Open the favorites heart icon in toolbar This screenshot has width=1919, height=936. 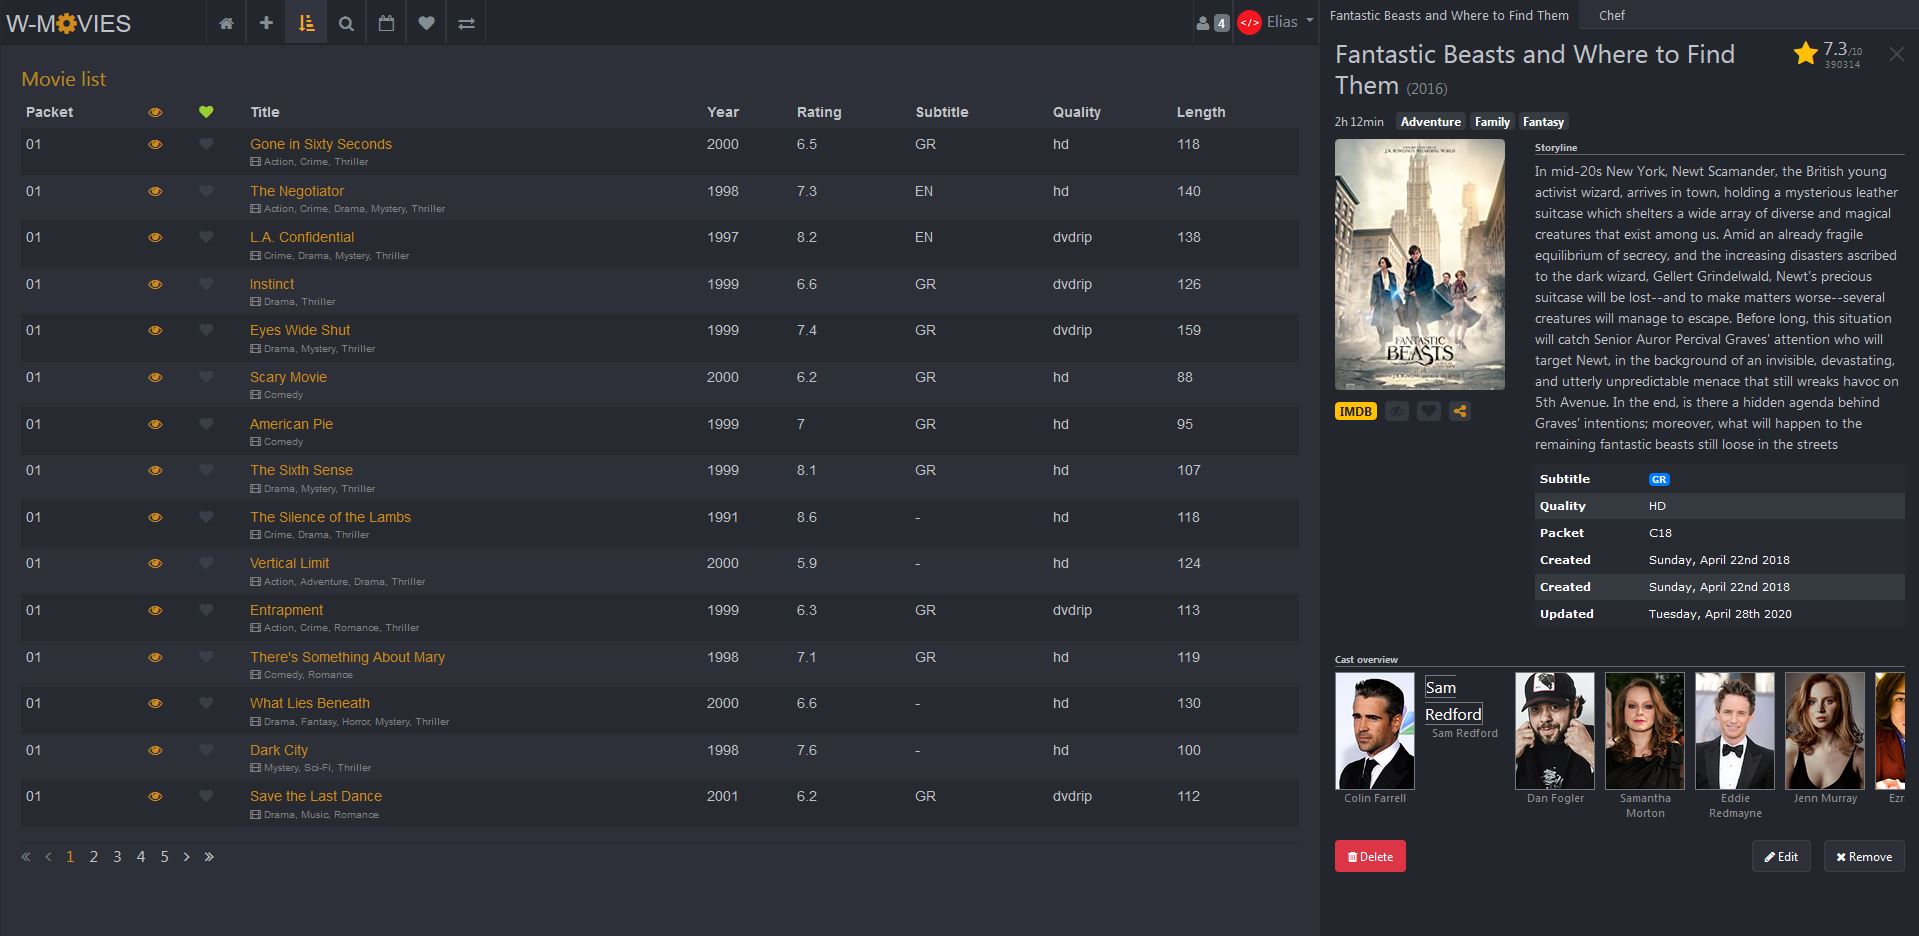pos(426,23)
